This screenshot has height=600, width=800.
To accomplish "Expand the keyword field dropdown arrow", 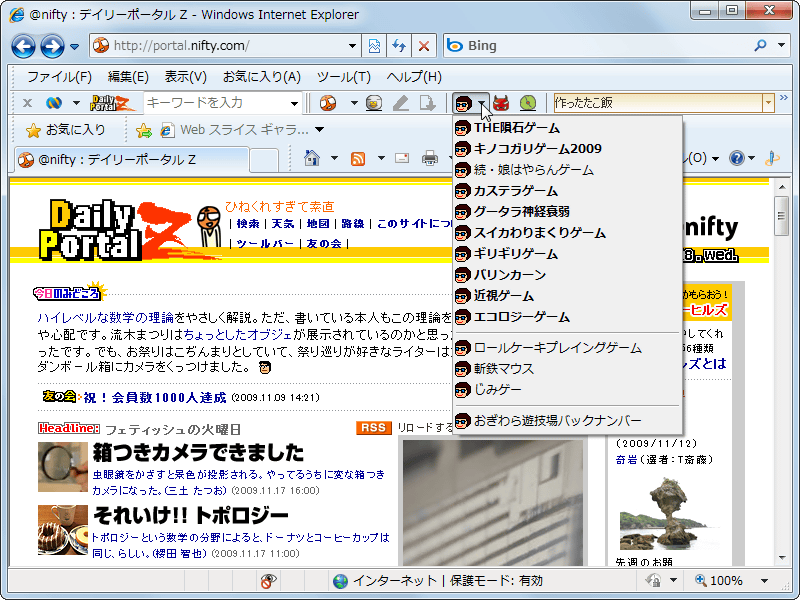I will click(294, 104).
